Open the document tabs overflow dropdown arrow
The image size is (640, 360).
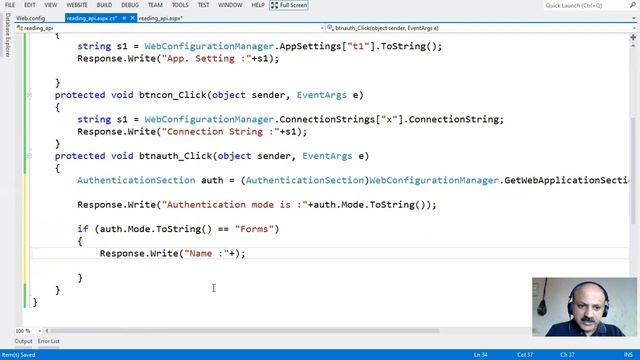pyautogui.click(x=634, y=18)
